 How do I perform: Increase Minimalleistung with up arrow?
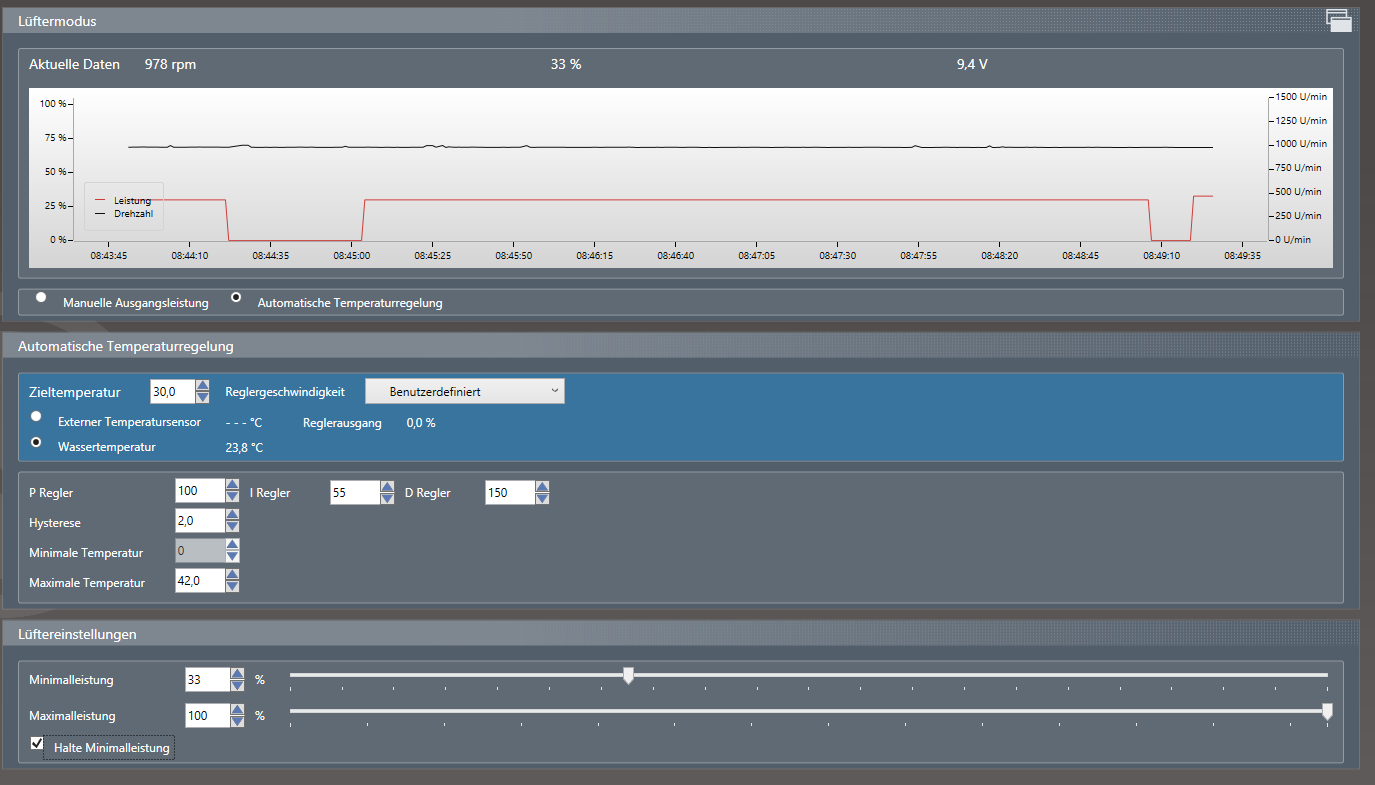237,674
